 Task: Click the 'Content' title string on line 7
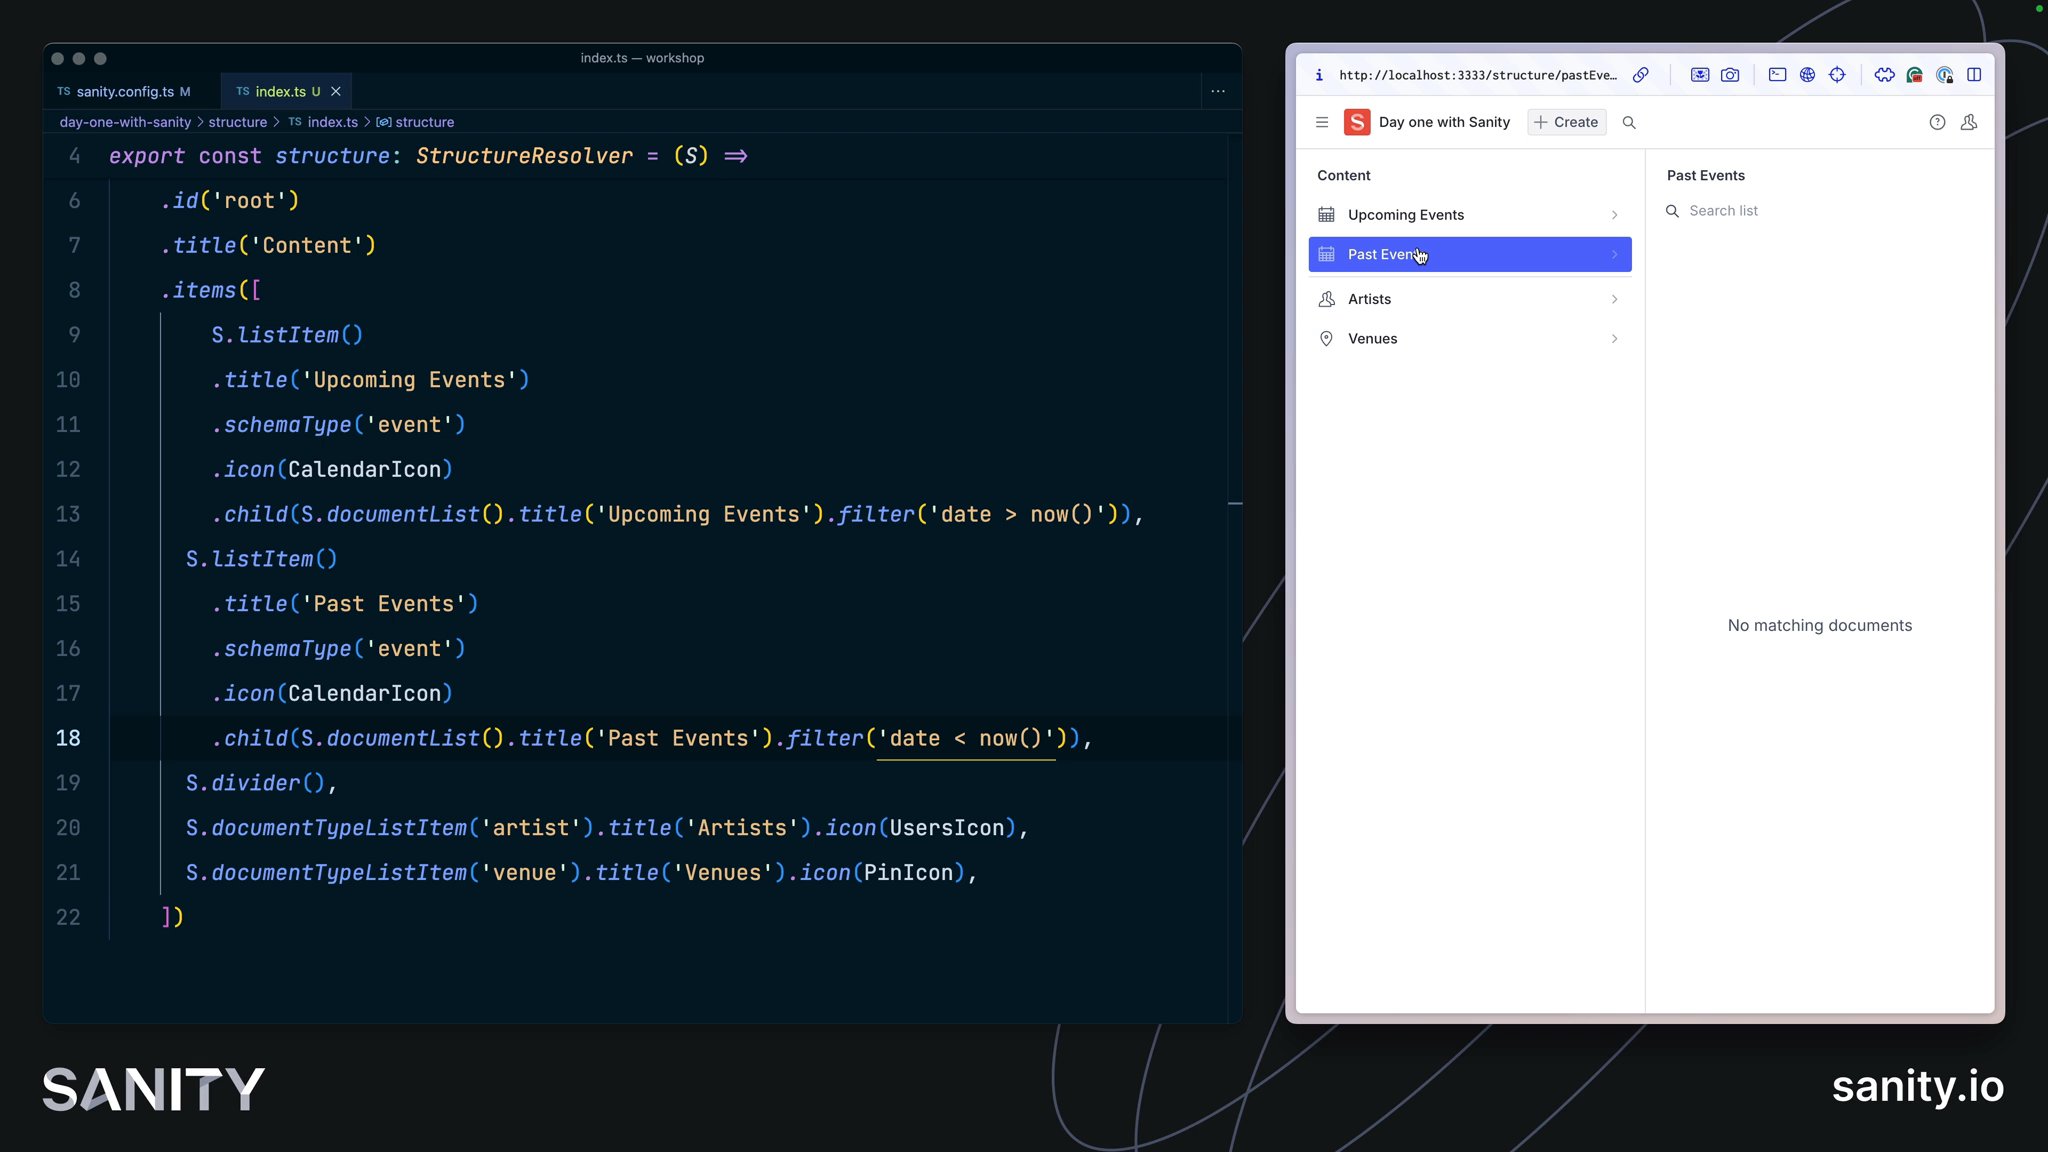[x=307, y=246]
